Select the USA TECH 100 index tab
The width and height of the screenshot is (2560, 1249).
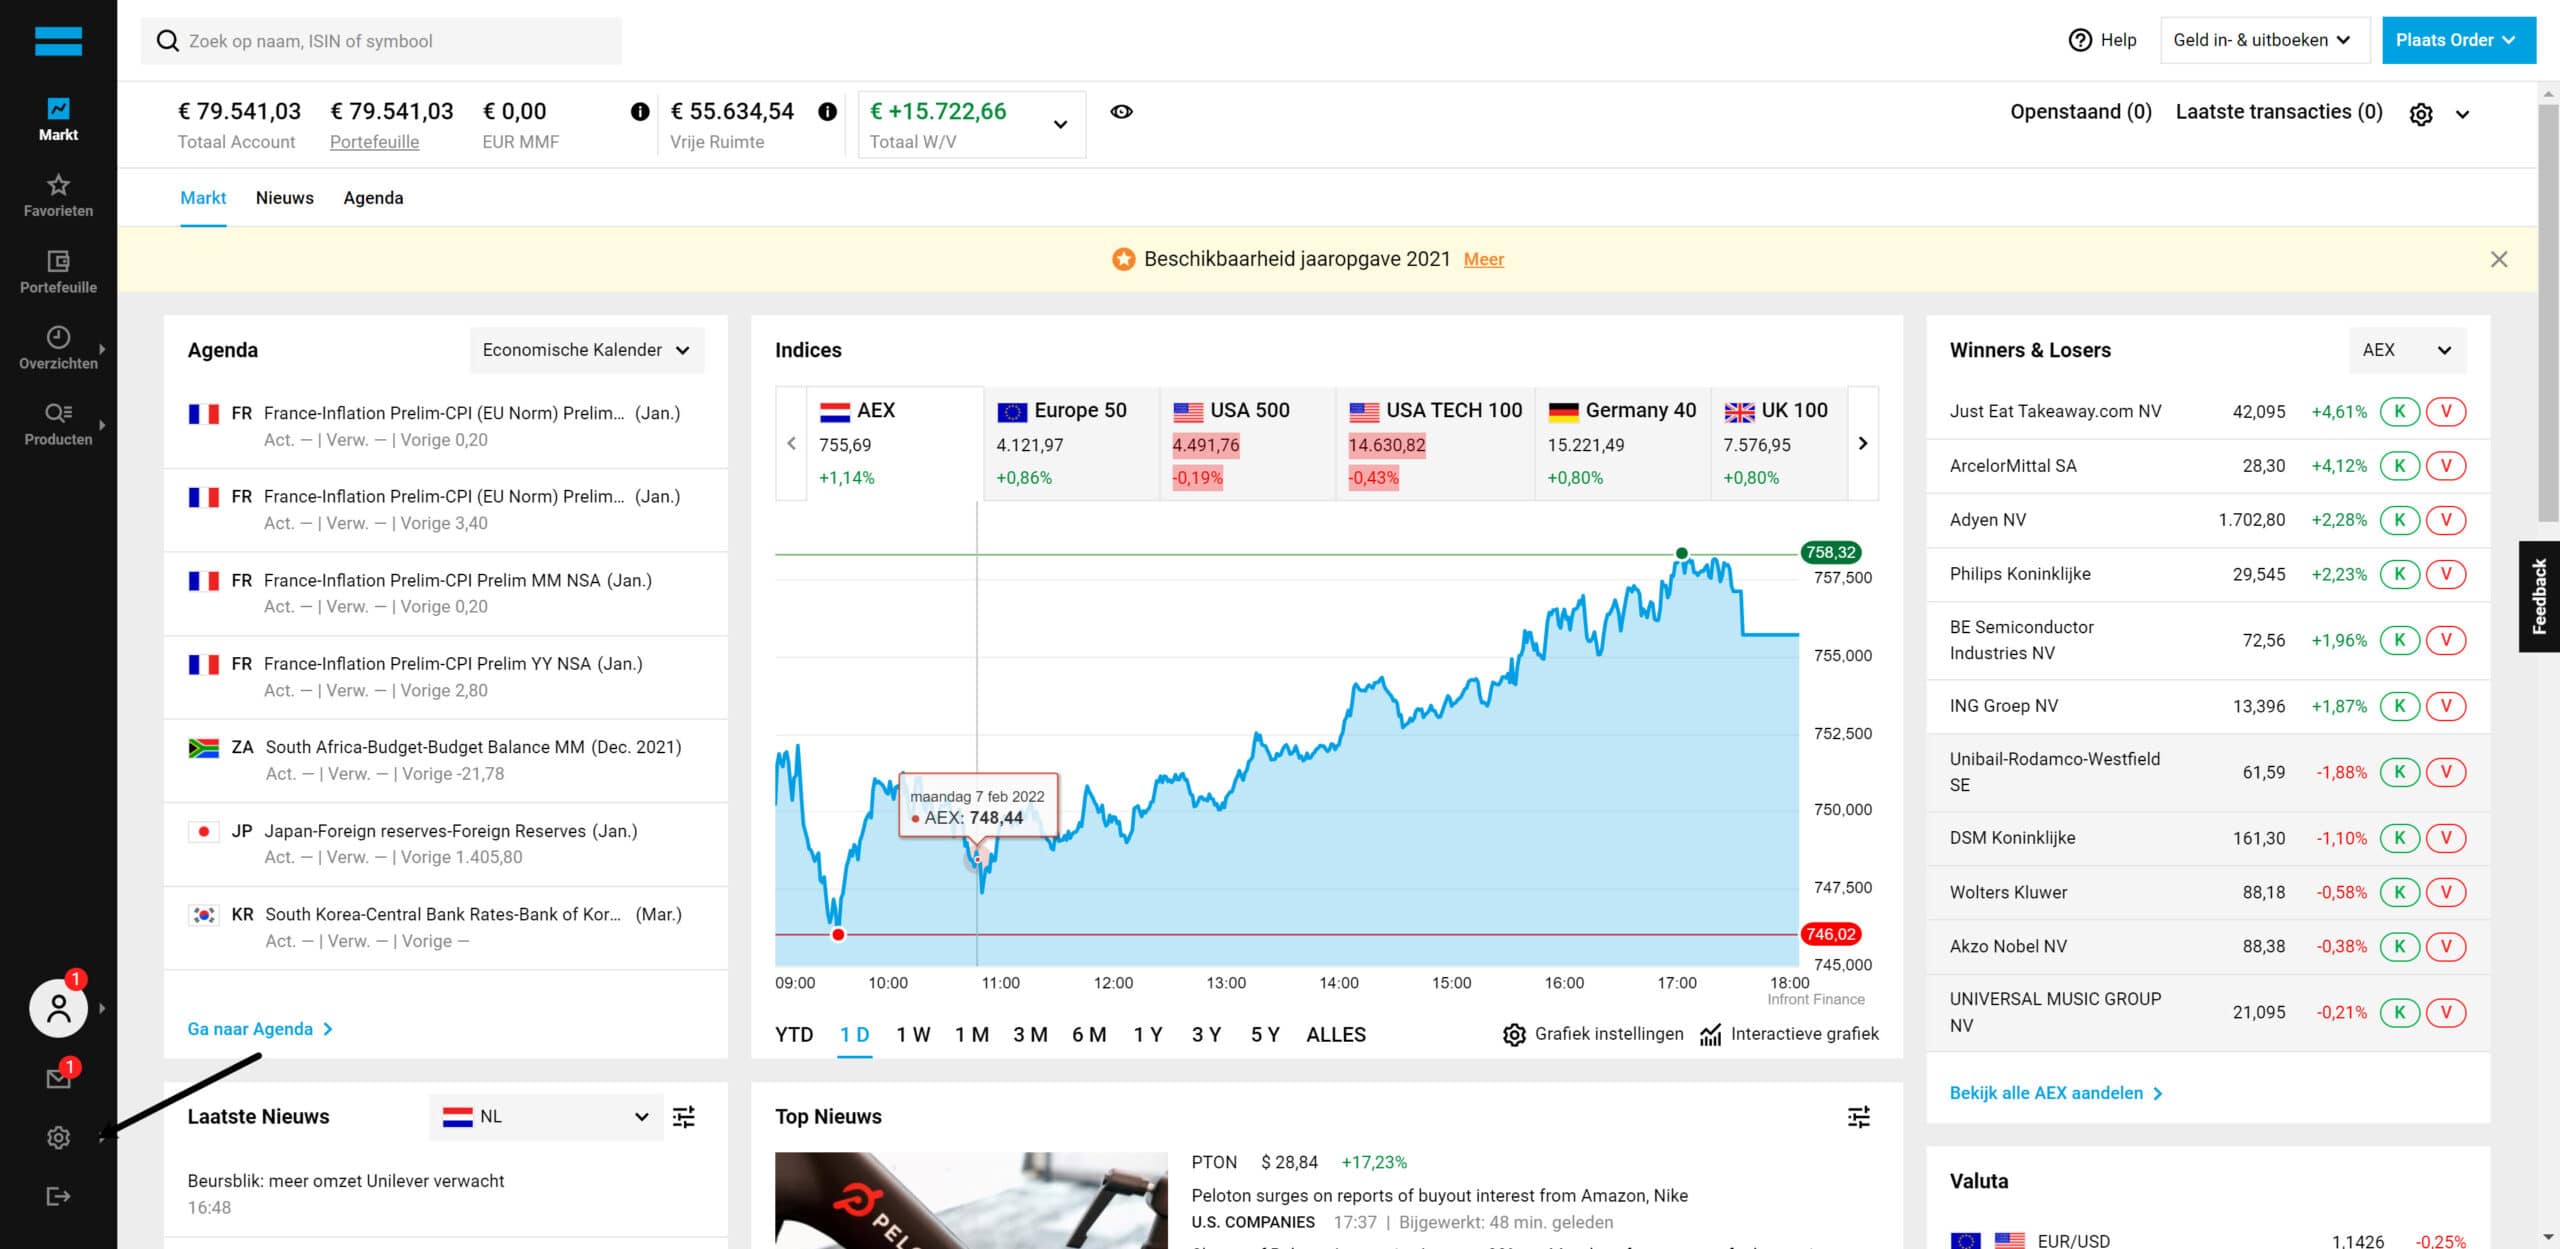coord(1435,443)
